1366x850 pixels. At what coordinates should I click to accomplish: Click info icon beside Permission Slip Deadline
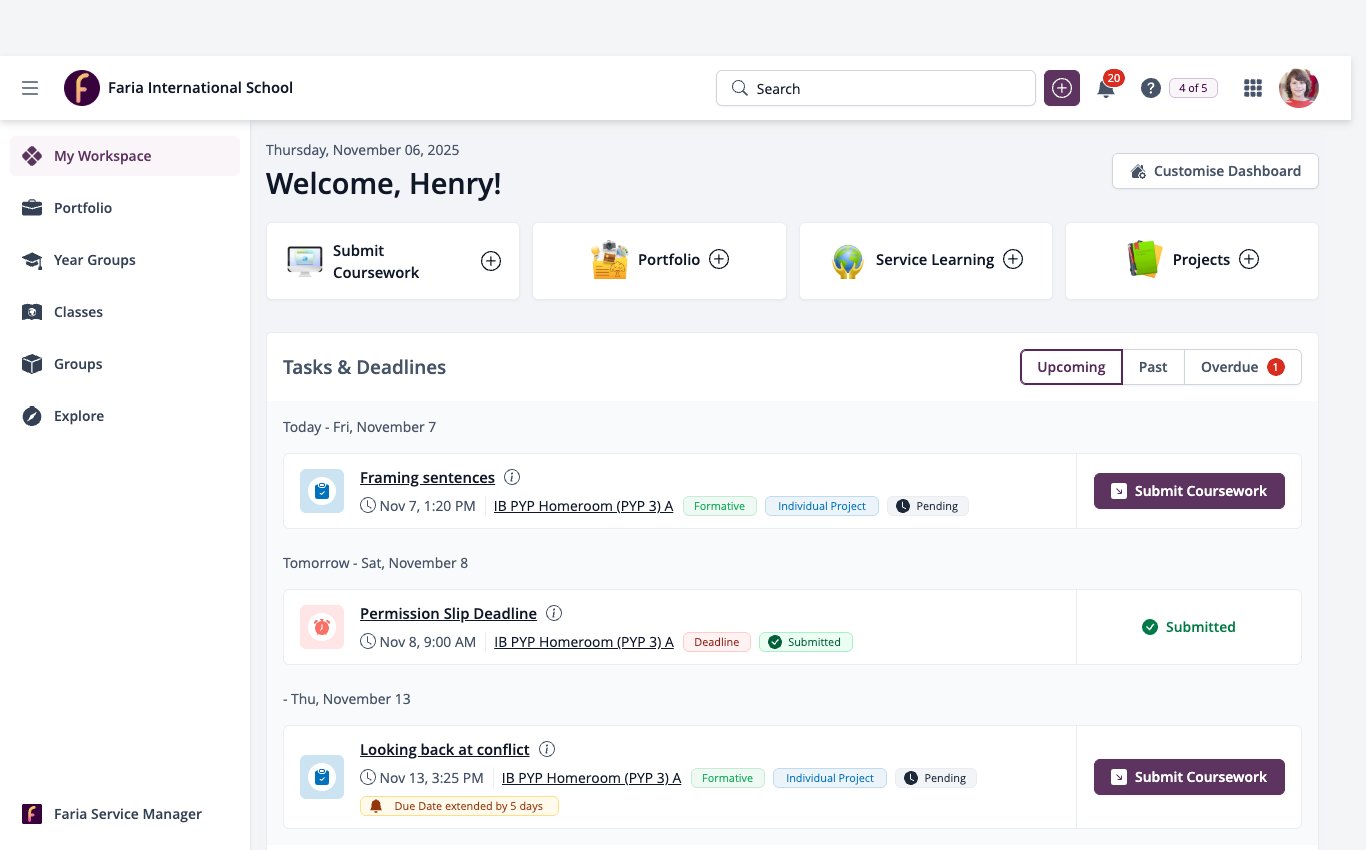[554, 613]
